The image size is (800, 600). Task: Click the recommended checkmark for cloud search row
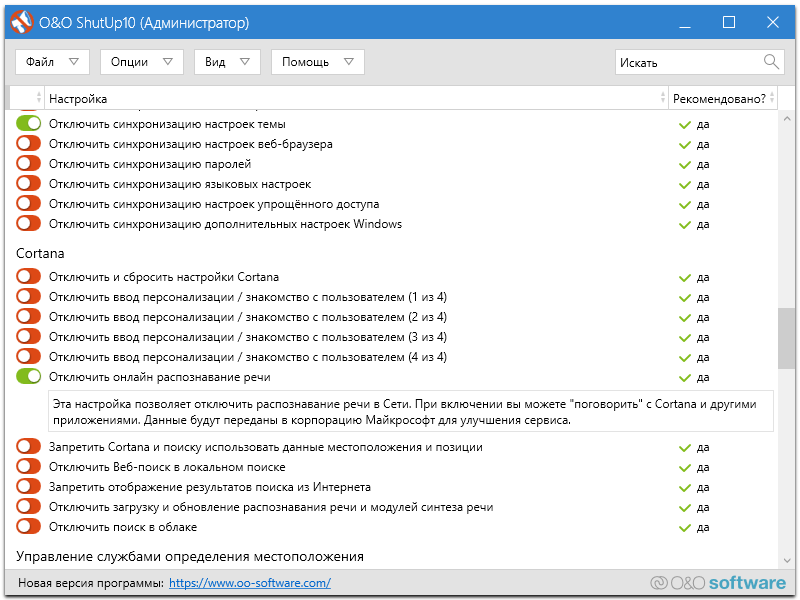pyautogui.click(x=685, y=527)
